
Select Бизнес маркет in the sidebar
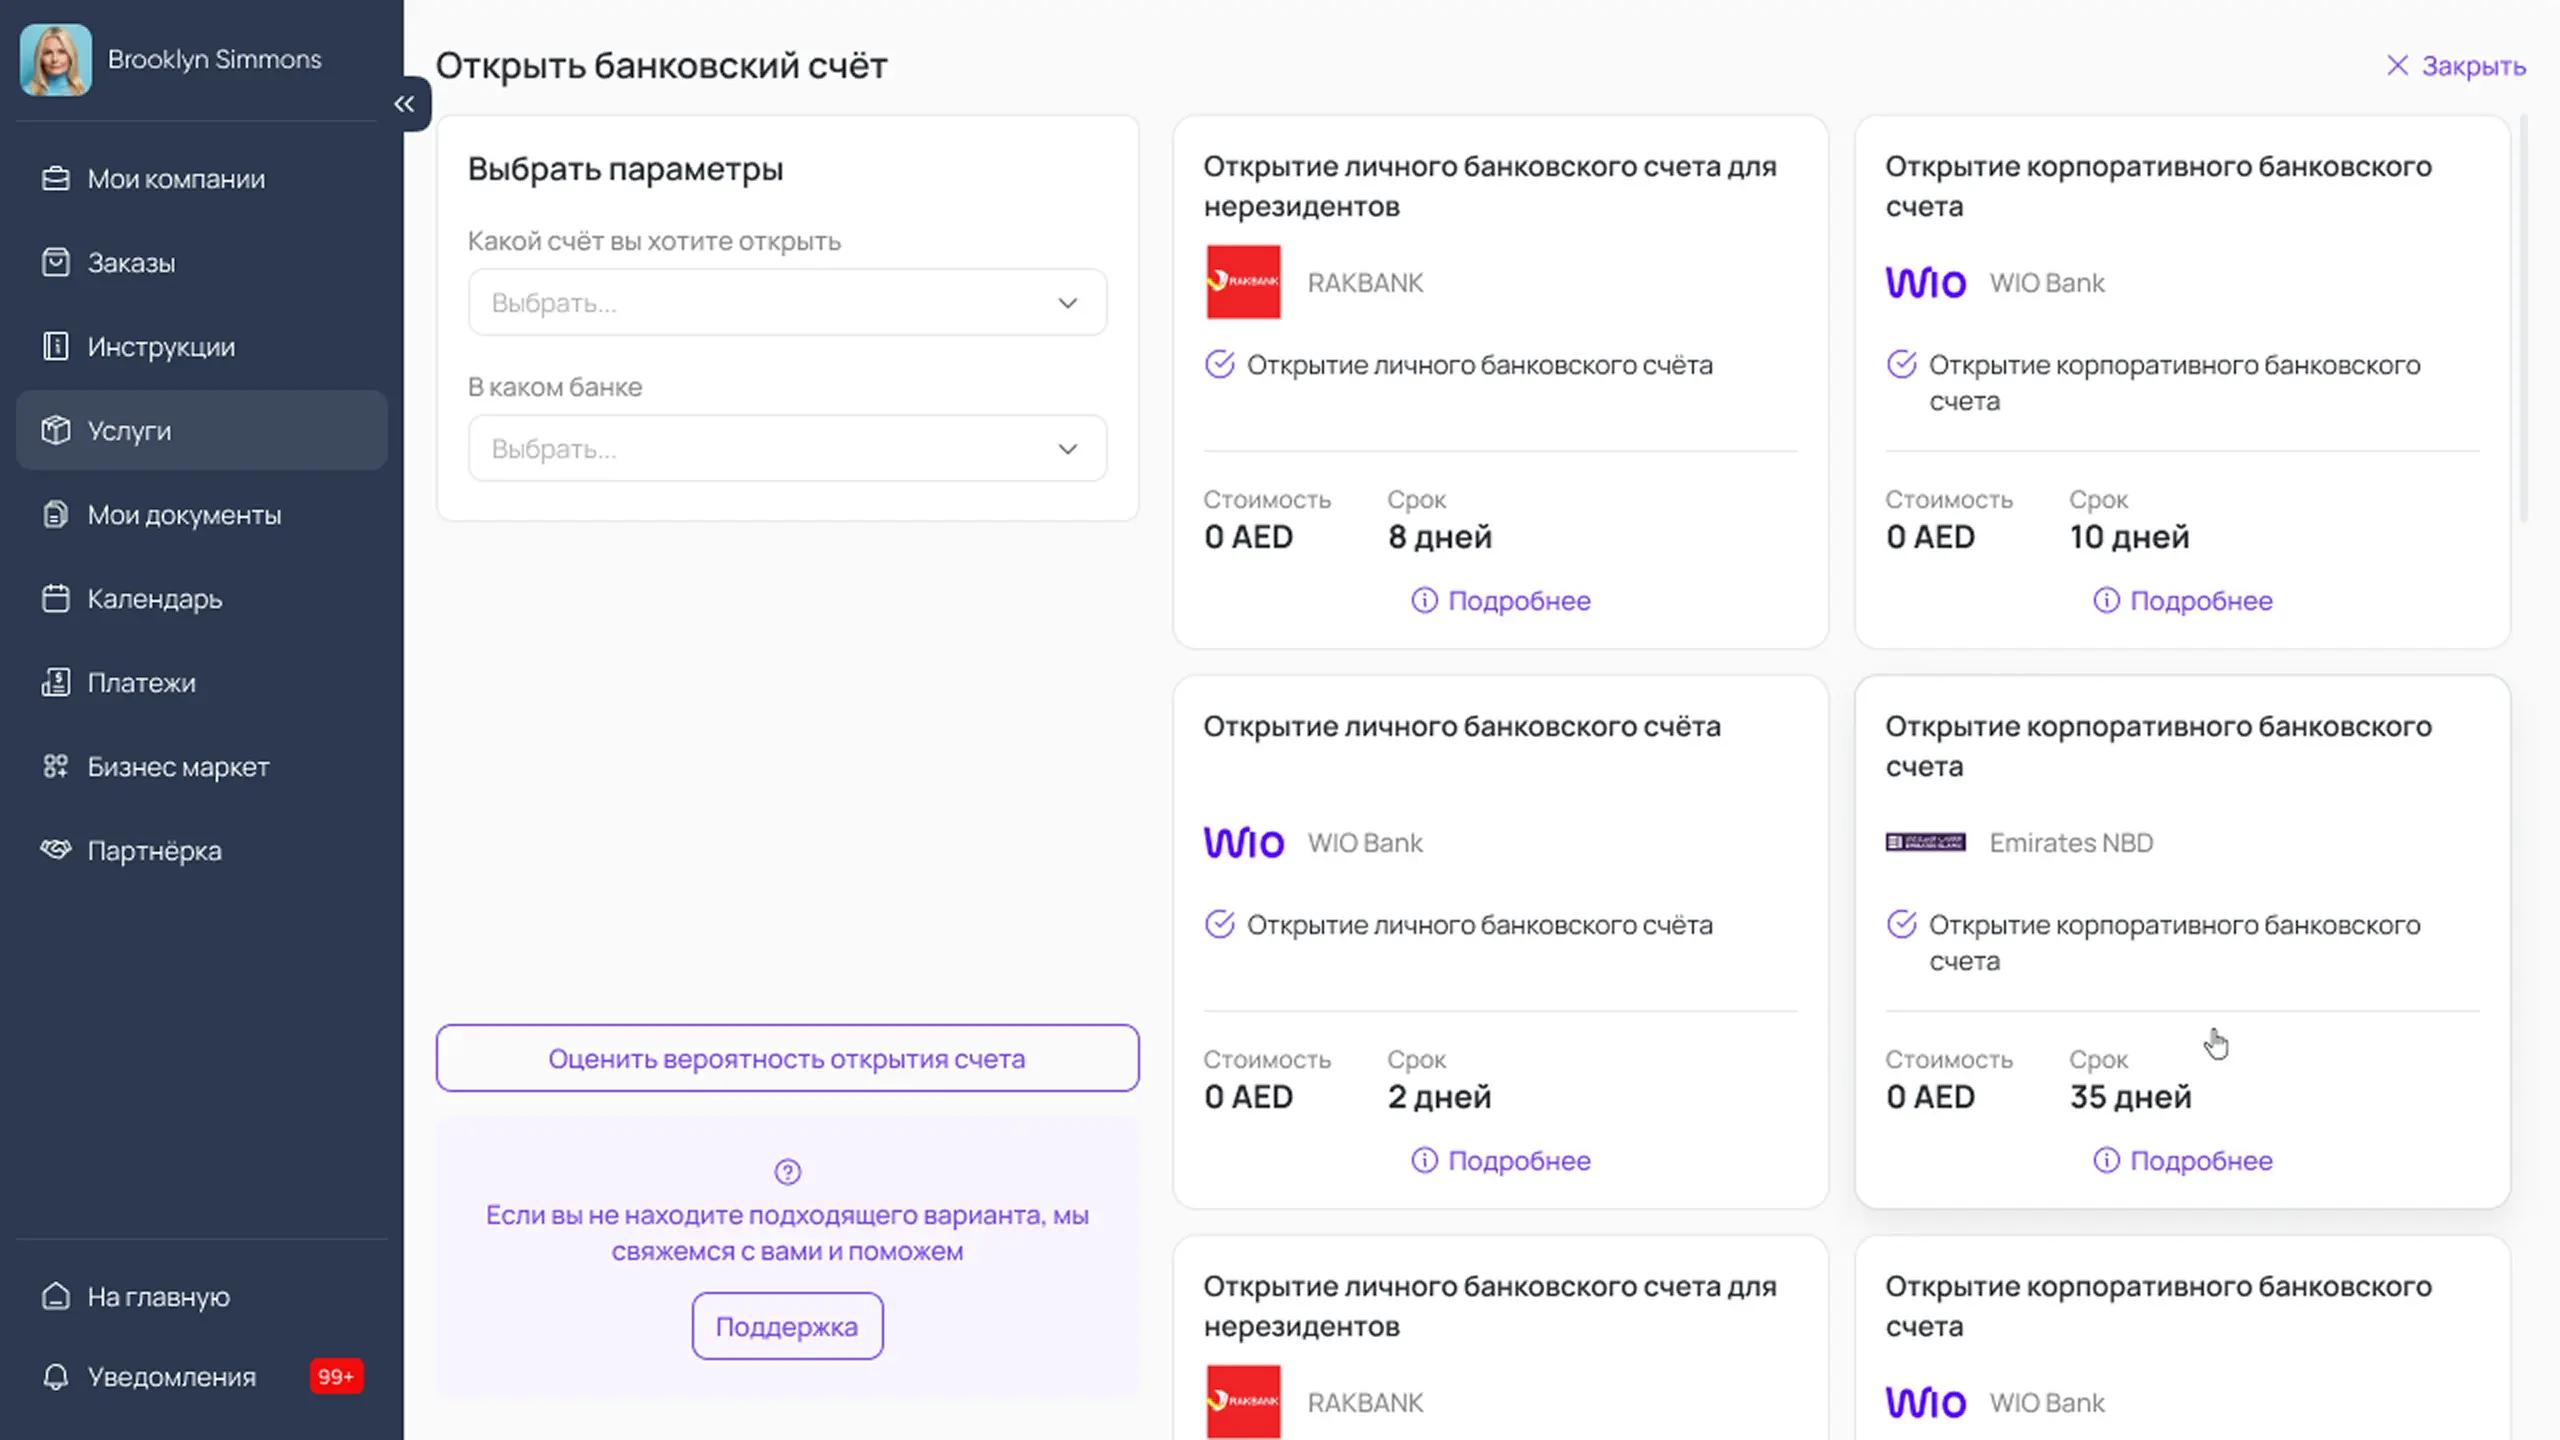[178, 767]
